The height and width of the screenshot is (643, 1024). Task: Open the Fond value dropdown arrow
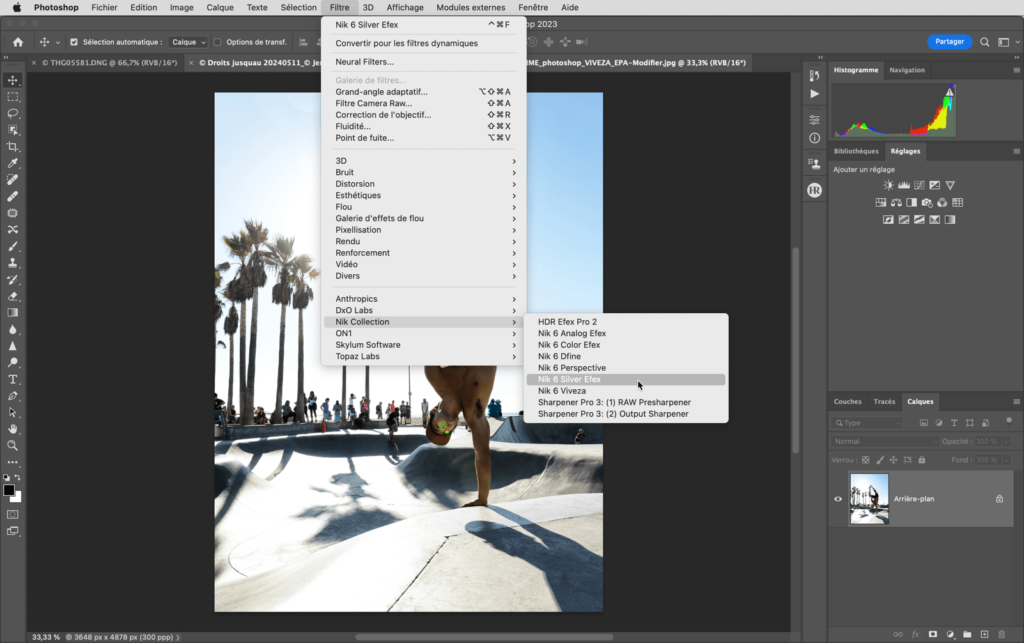point(1006,460)
